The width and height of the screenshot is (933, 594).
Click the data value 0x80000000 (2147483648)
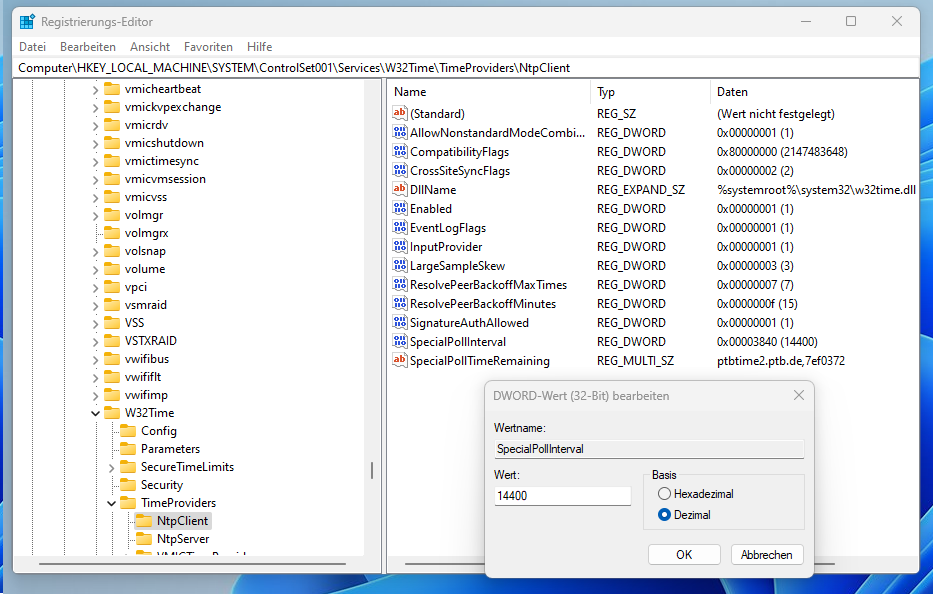tap(782, 152)
